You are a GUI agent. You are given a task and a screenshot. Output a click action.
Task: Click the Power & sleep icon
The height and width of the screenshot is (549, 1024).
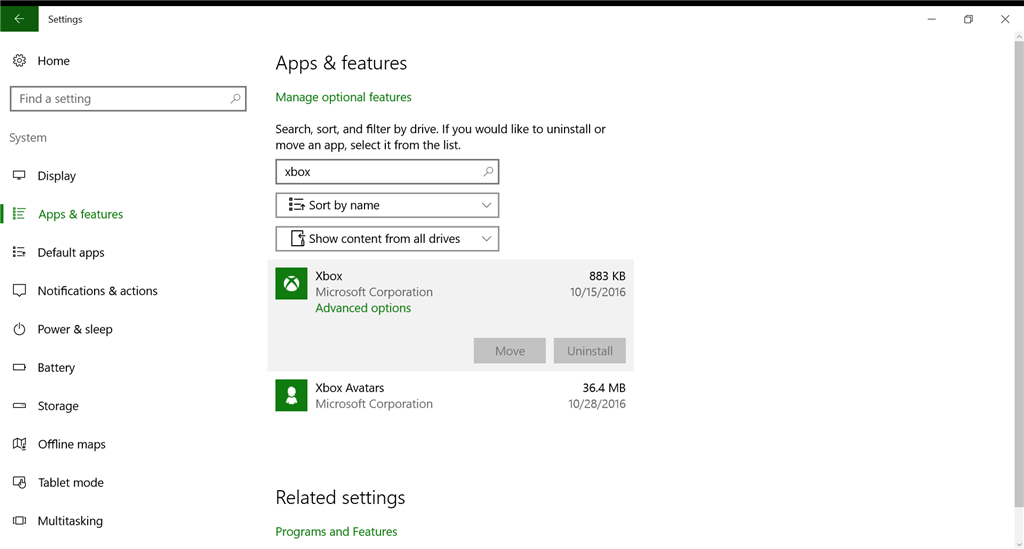point(20,329)
